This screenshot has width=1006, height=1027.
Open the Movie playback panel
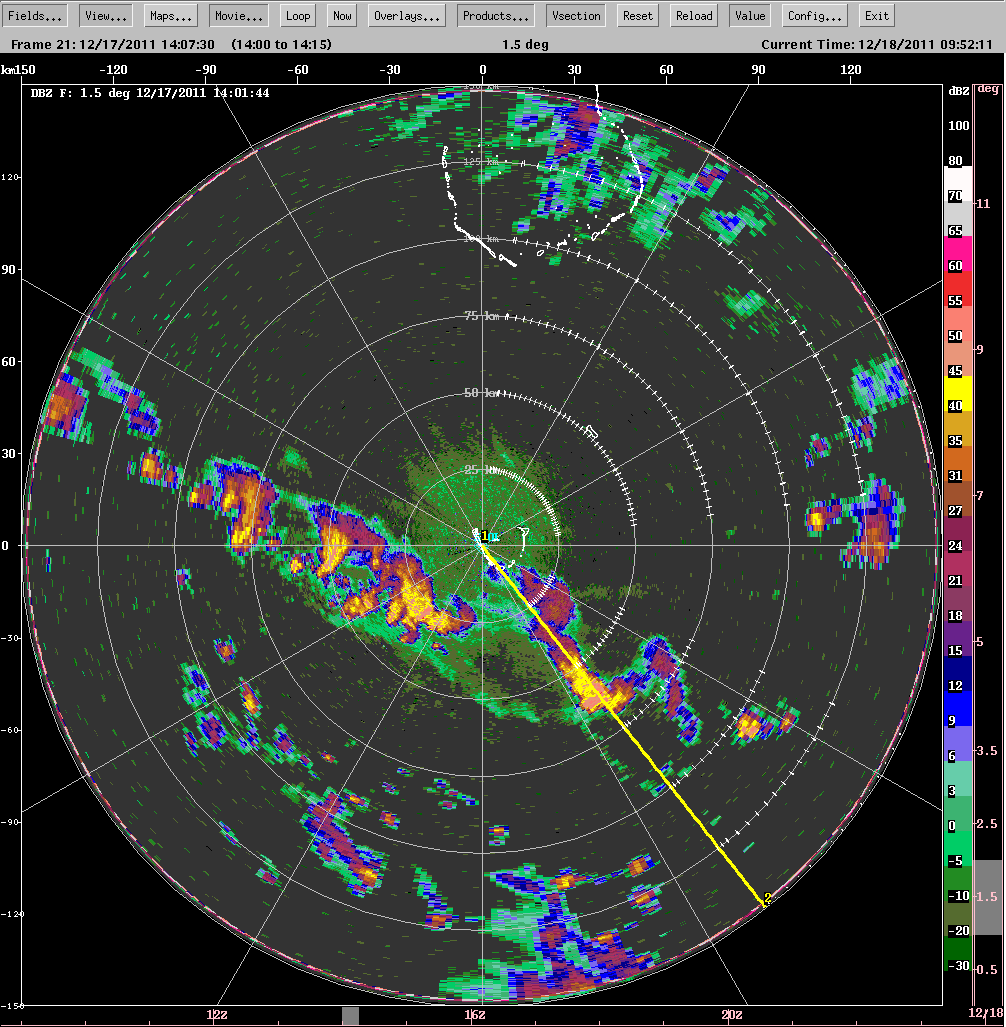point(238,15)
